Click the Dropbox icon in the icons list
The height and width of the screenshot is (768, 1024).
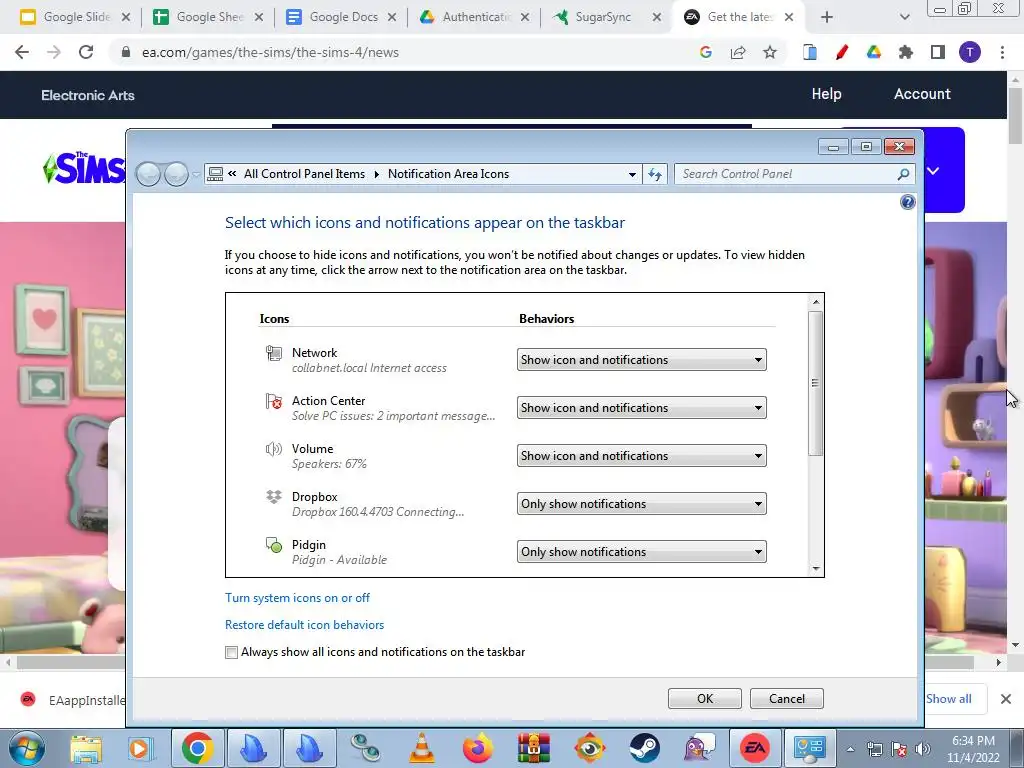(274, 497)
